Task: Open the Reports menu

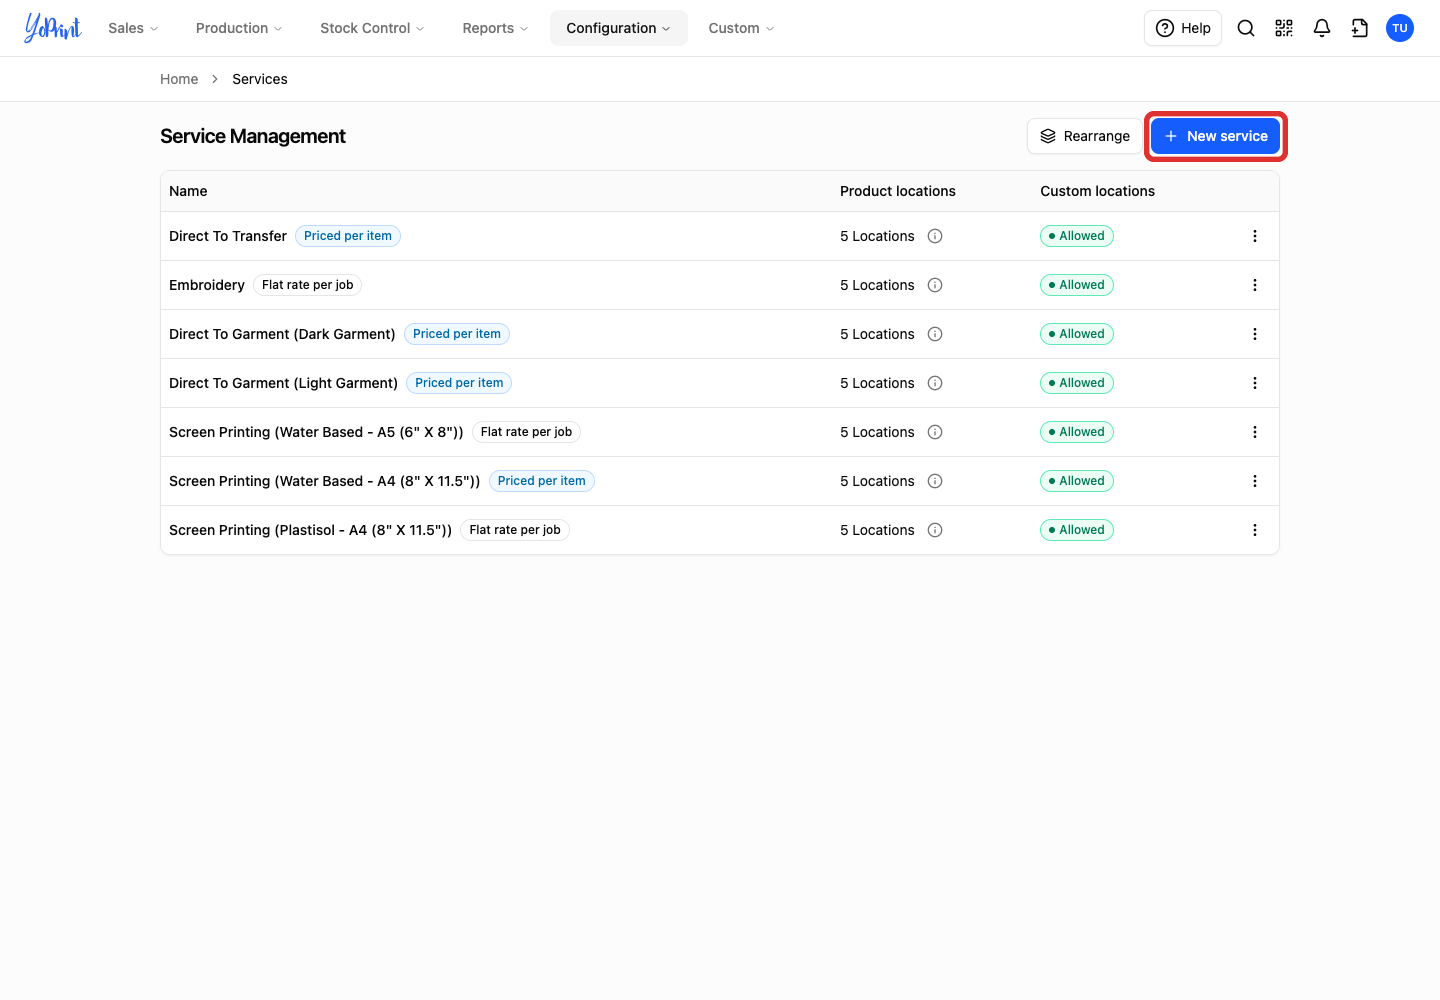Action: coord(495,28)
